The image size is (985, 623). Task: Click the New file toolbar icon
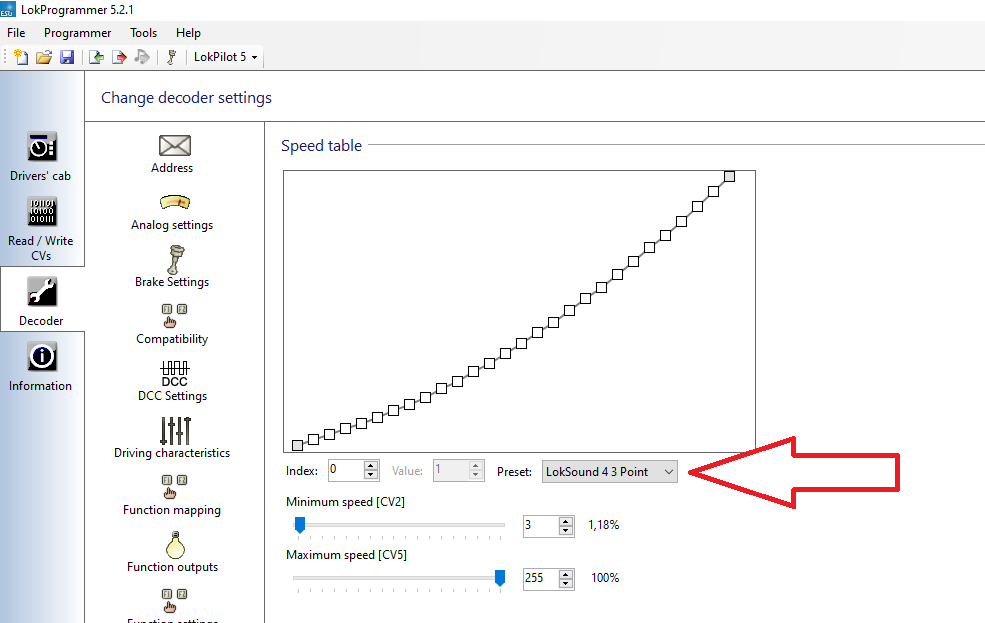coord(20,57)
